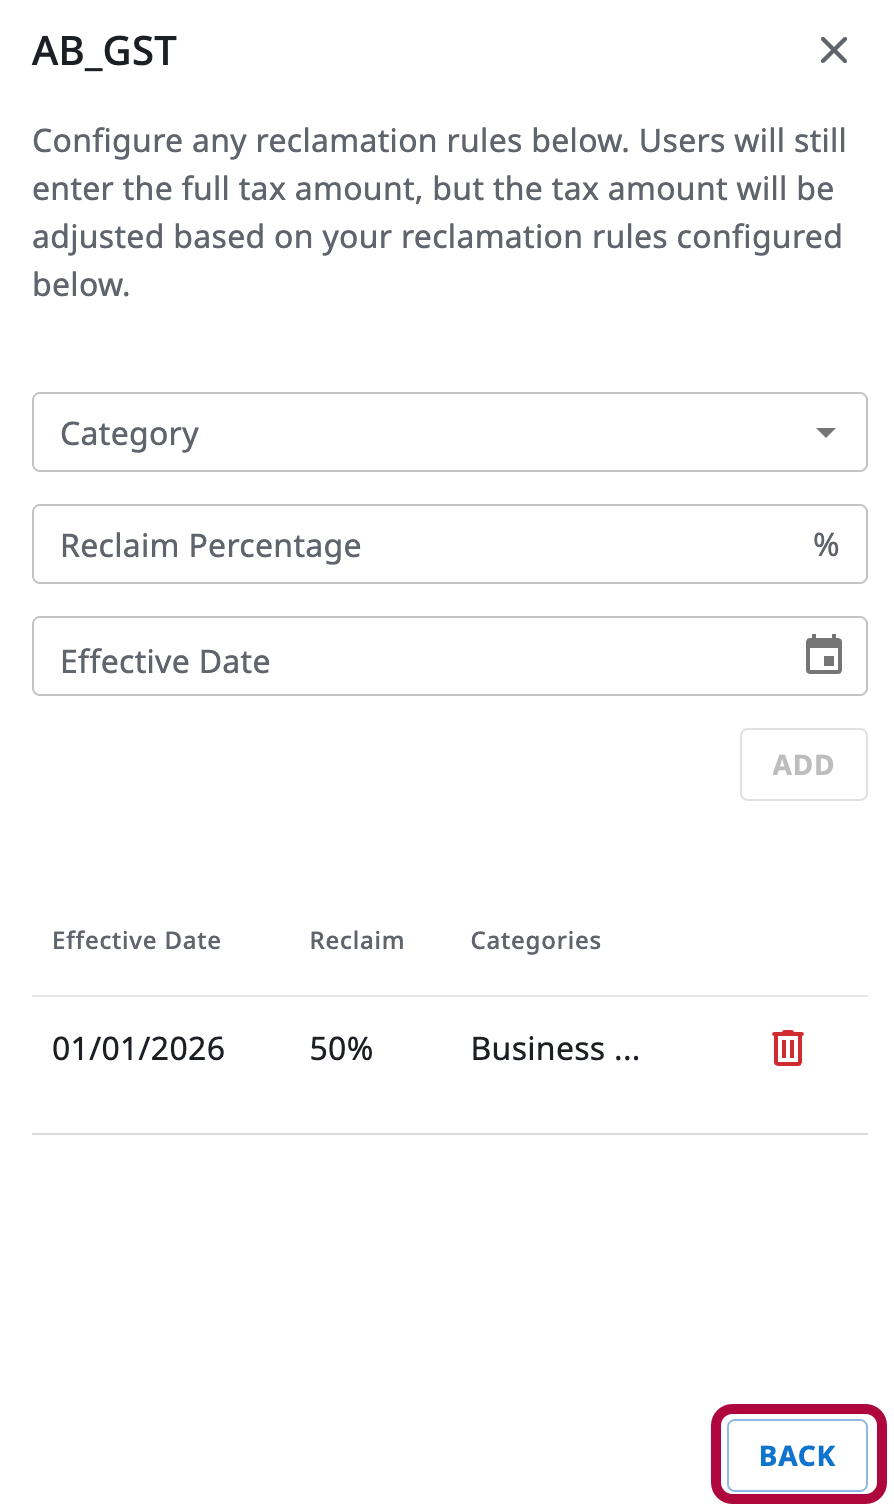The width and height of the screenshot is (894, 1508).
Task: Close the AB_GST panel with X
Action: coord(833,50)
